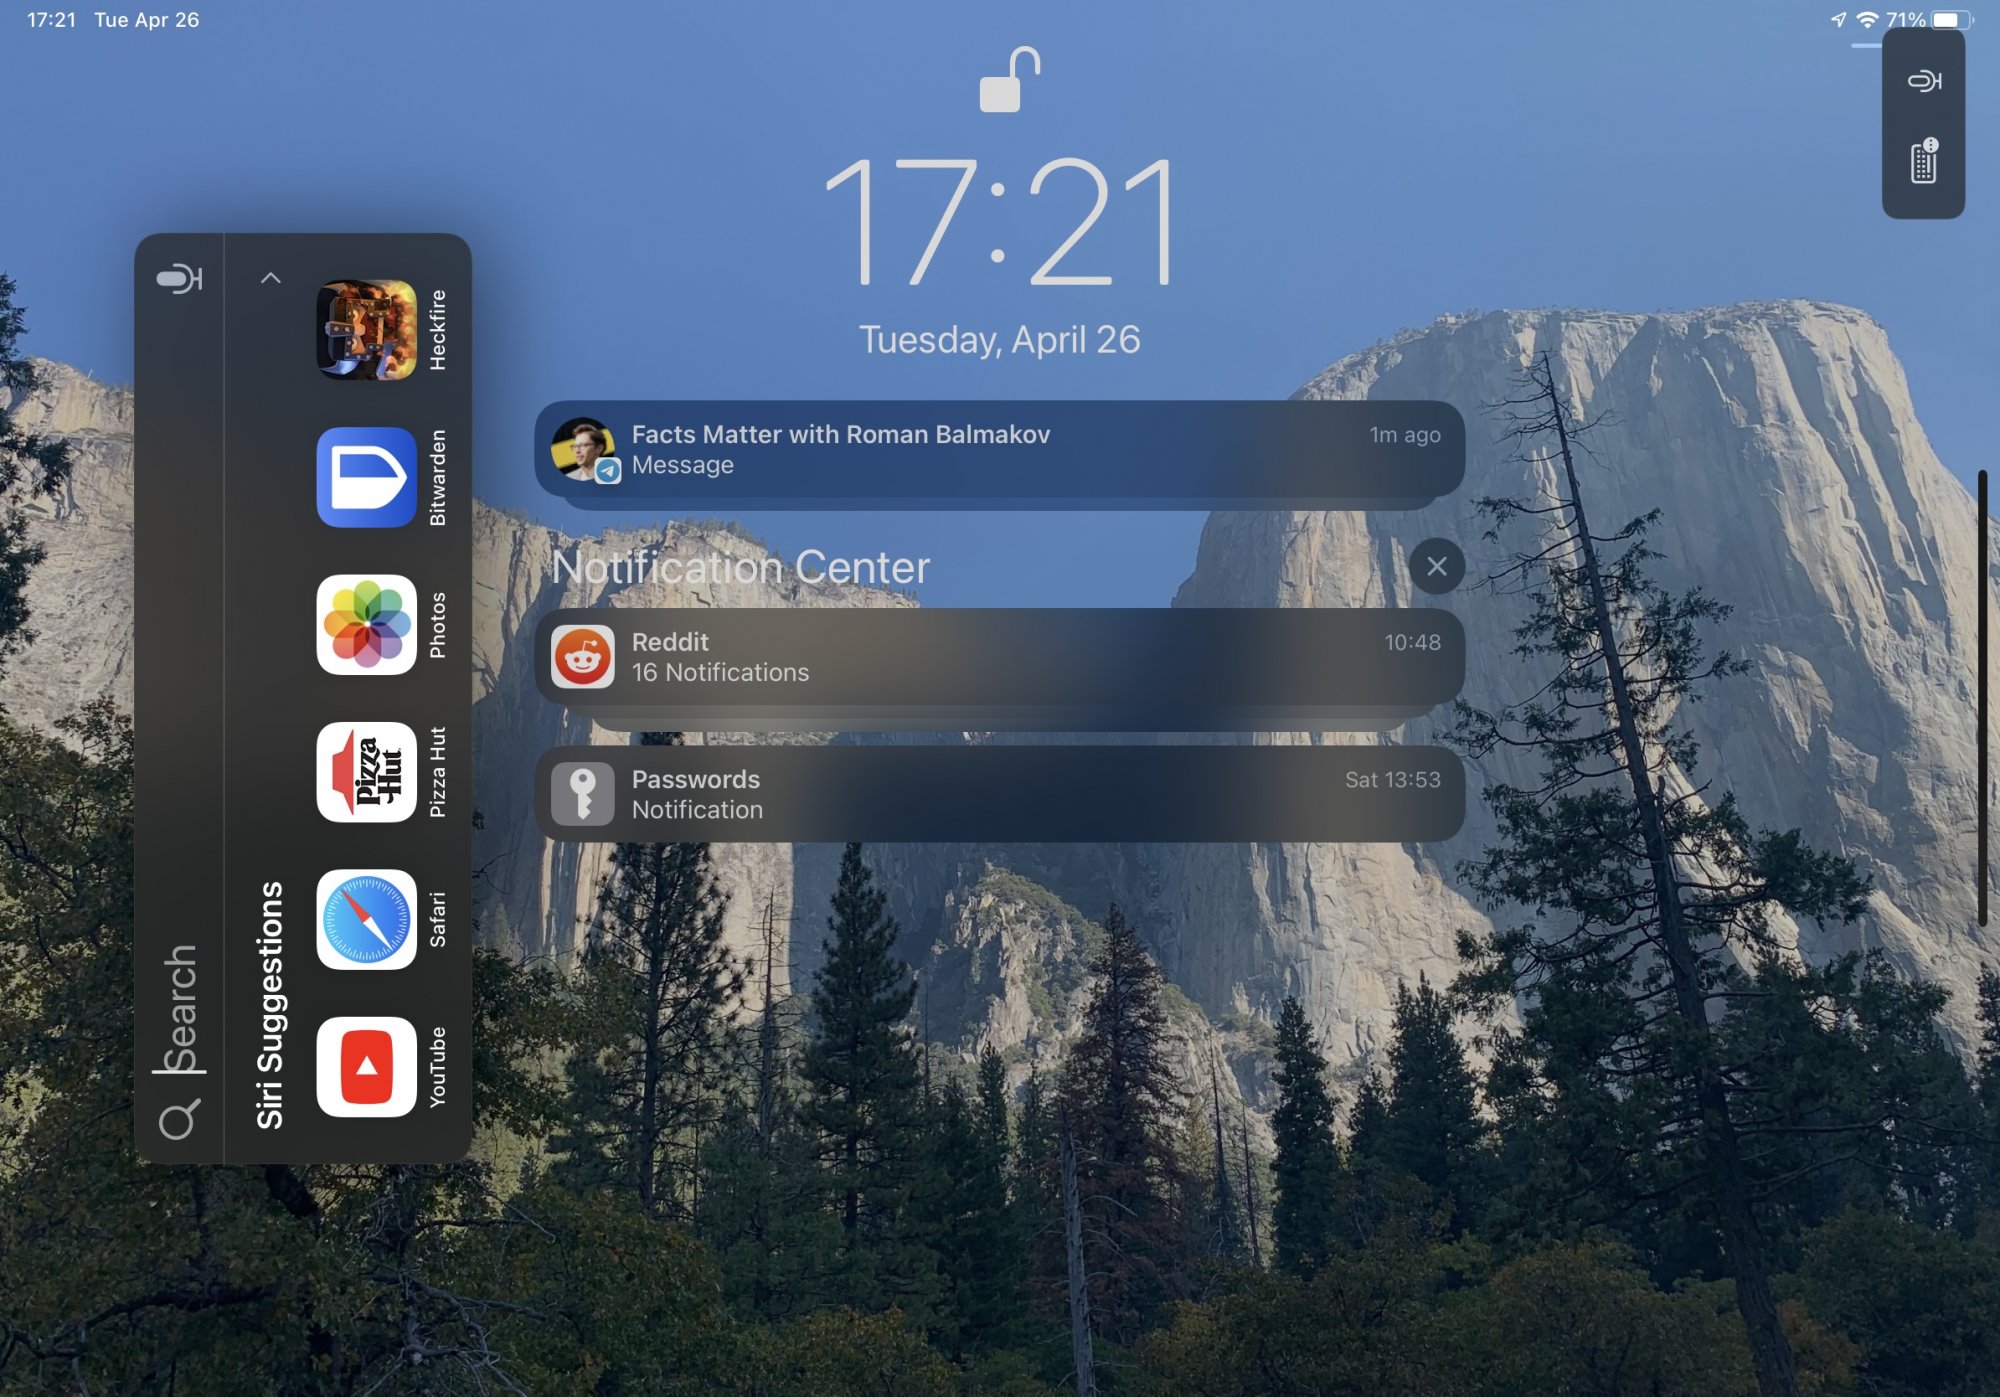Open the Photos app icon
The image size is (2000, 1397).
tap(366, 625)
